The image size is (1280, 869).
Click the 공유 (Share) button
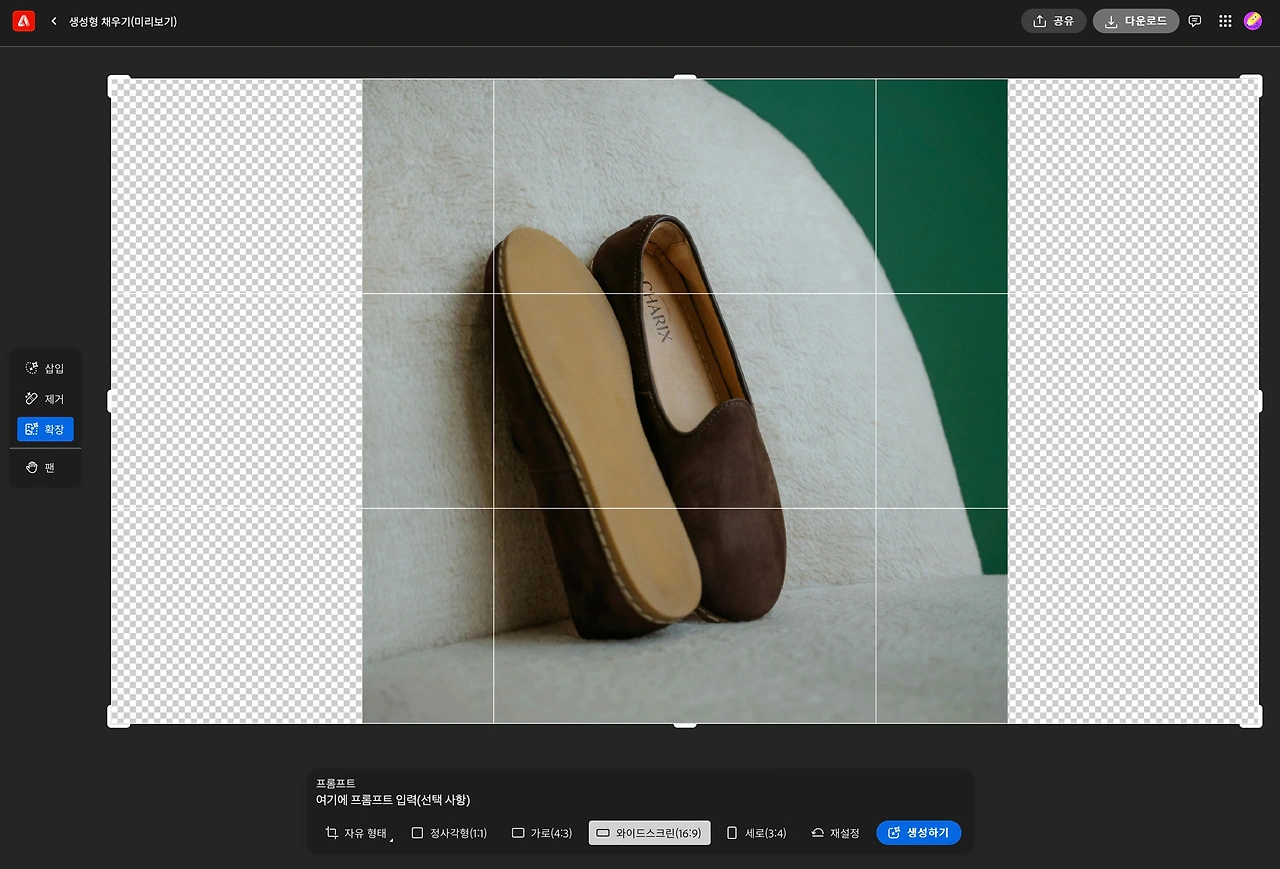pos(1053,21)
